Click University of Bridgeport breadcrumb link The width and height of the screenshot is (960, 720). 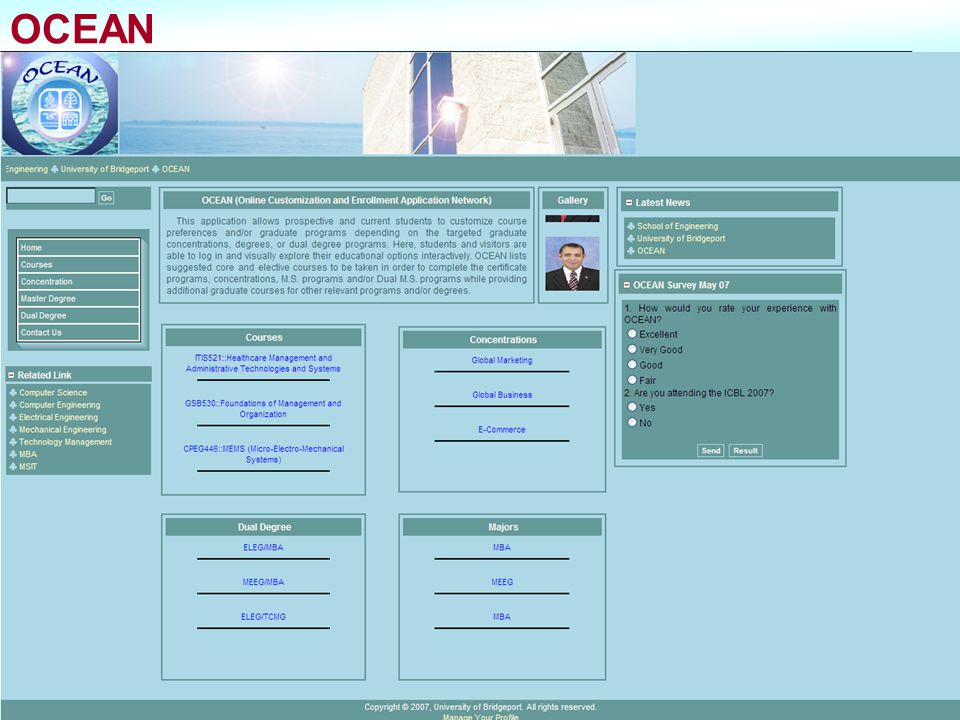105,169
